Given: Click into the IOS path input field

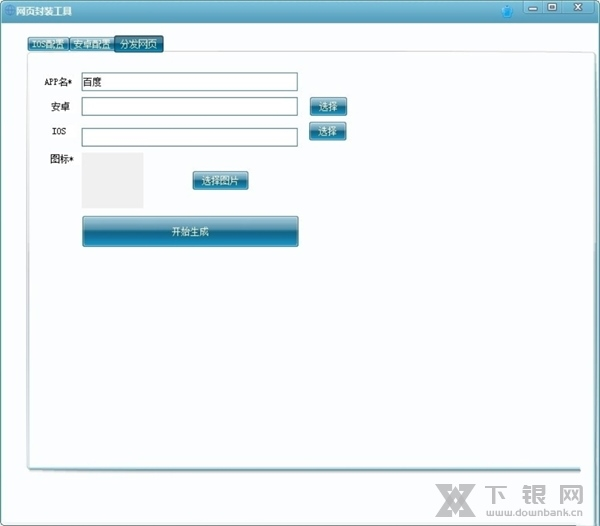Looking at the screenshot, I should [189, 137].
